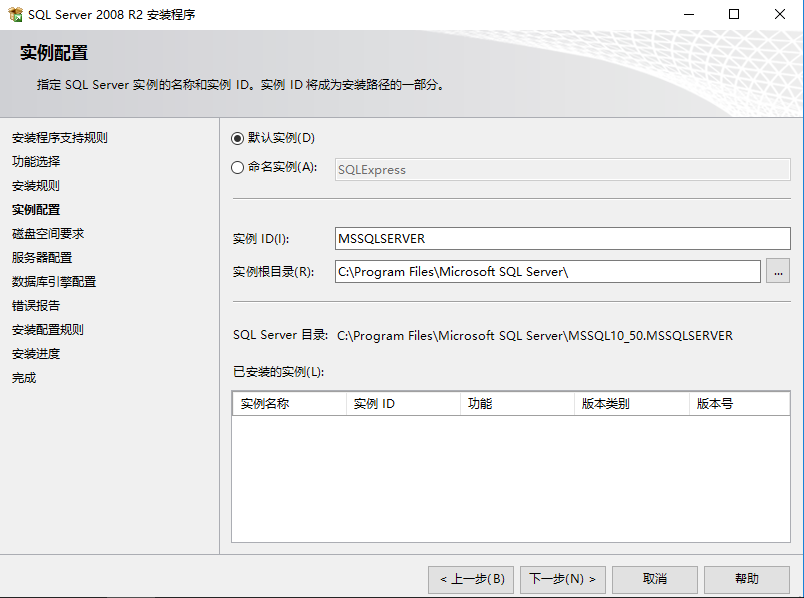This screenshot has width=804, height=598.
Task: Click the 实例名称 column header
Action: (289, 404)
